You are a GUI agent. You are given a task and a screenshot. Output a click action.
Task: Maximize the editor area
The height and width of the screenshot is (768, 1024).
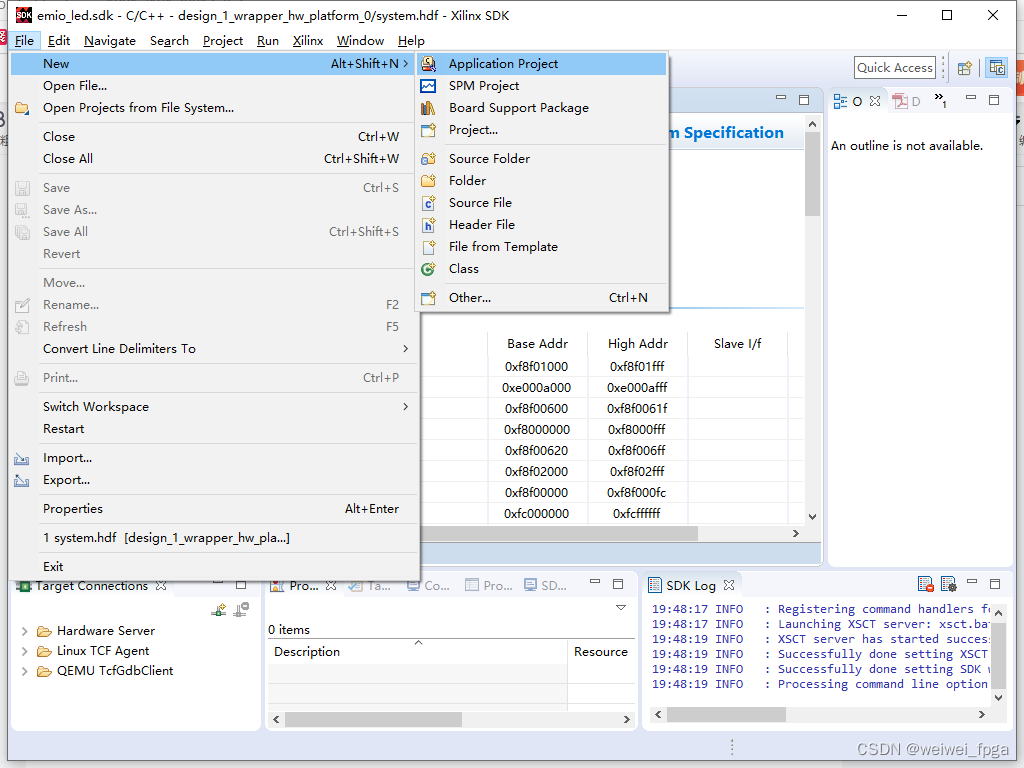click(804, 100)
